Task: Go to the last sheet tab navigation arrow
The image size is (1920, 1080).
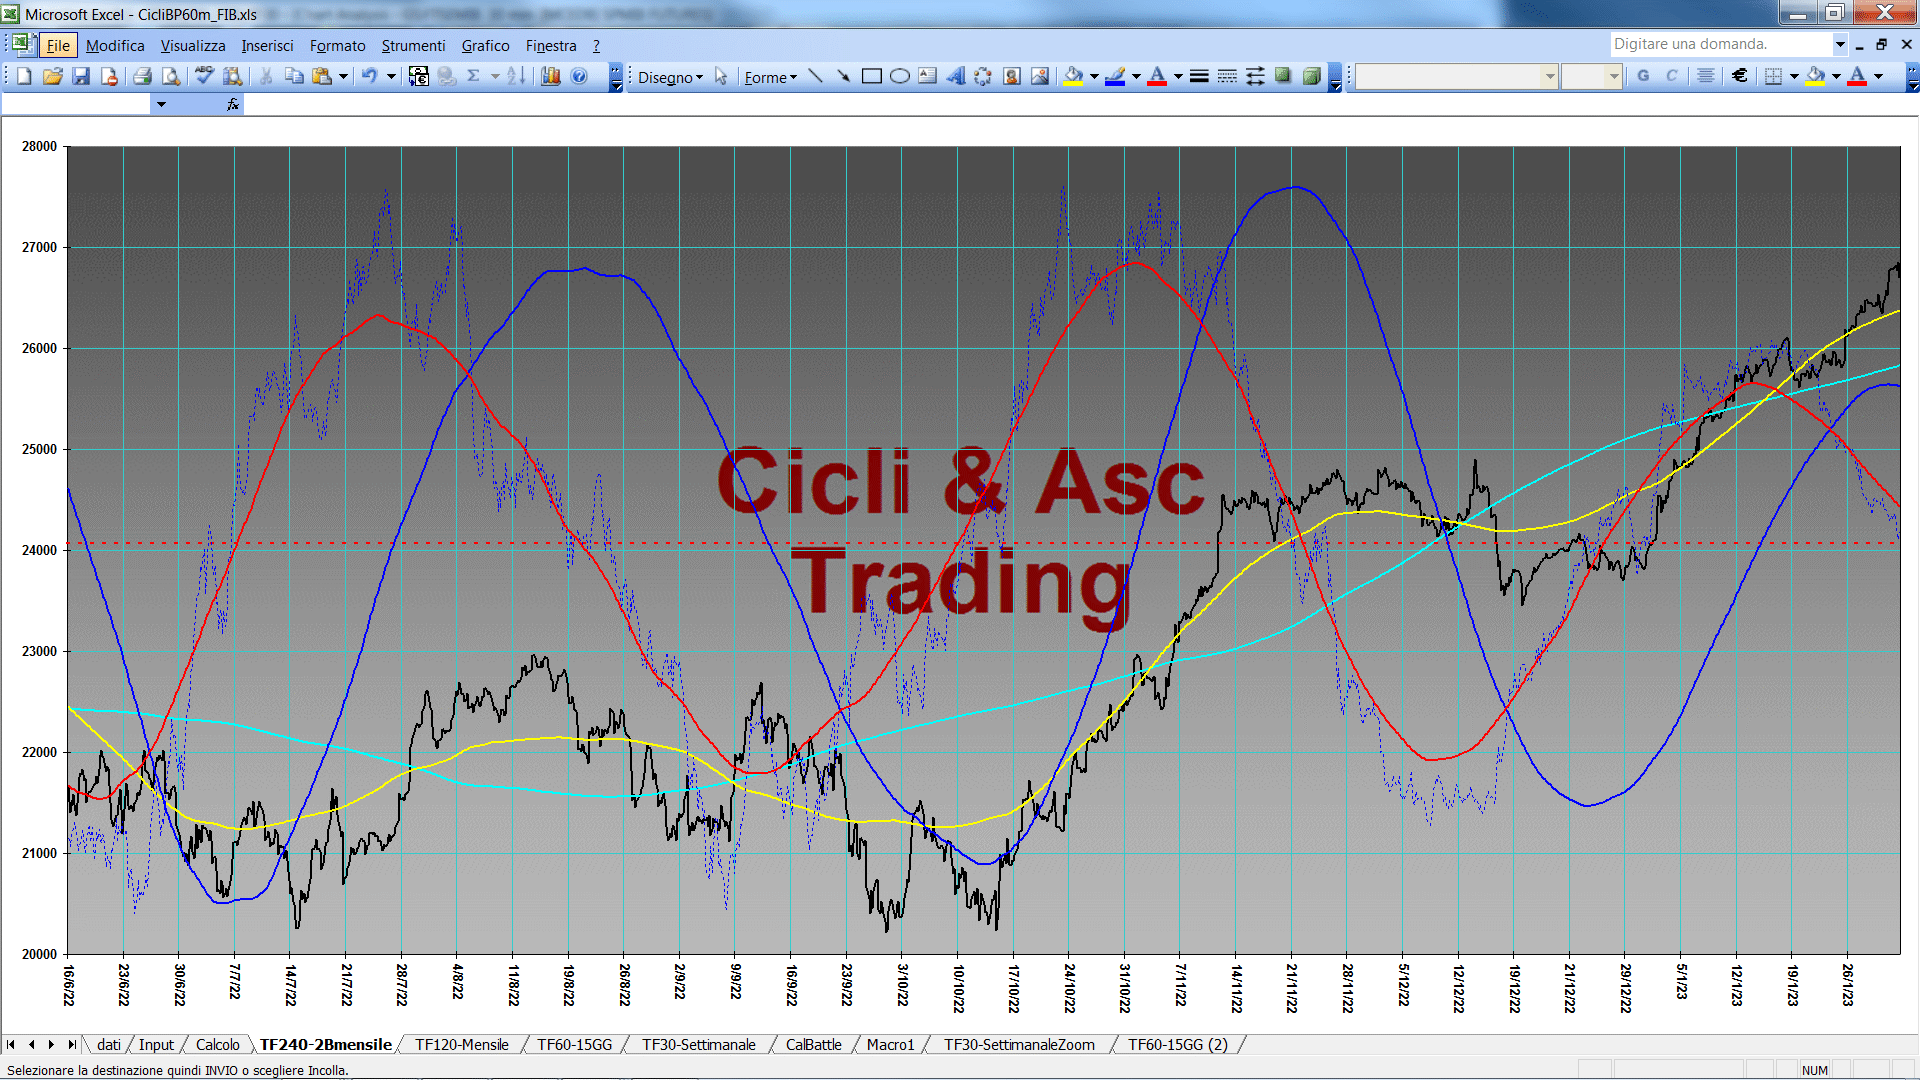Action: pyautogui.click(x=71, y=1044)
